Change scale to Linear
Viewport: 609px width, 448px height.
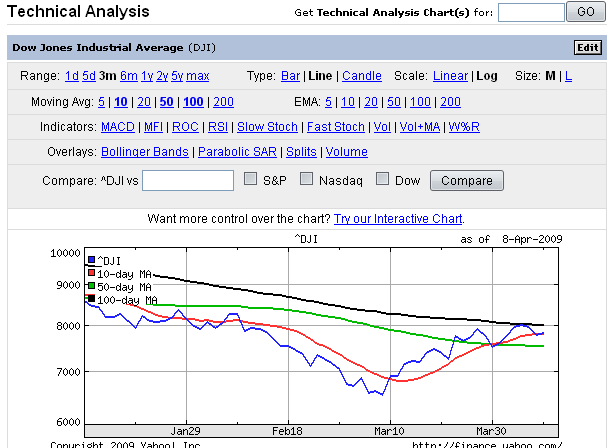click(451, 76)
